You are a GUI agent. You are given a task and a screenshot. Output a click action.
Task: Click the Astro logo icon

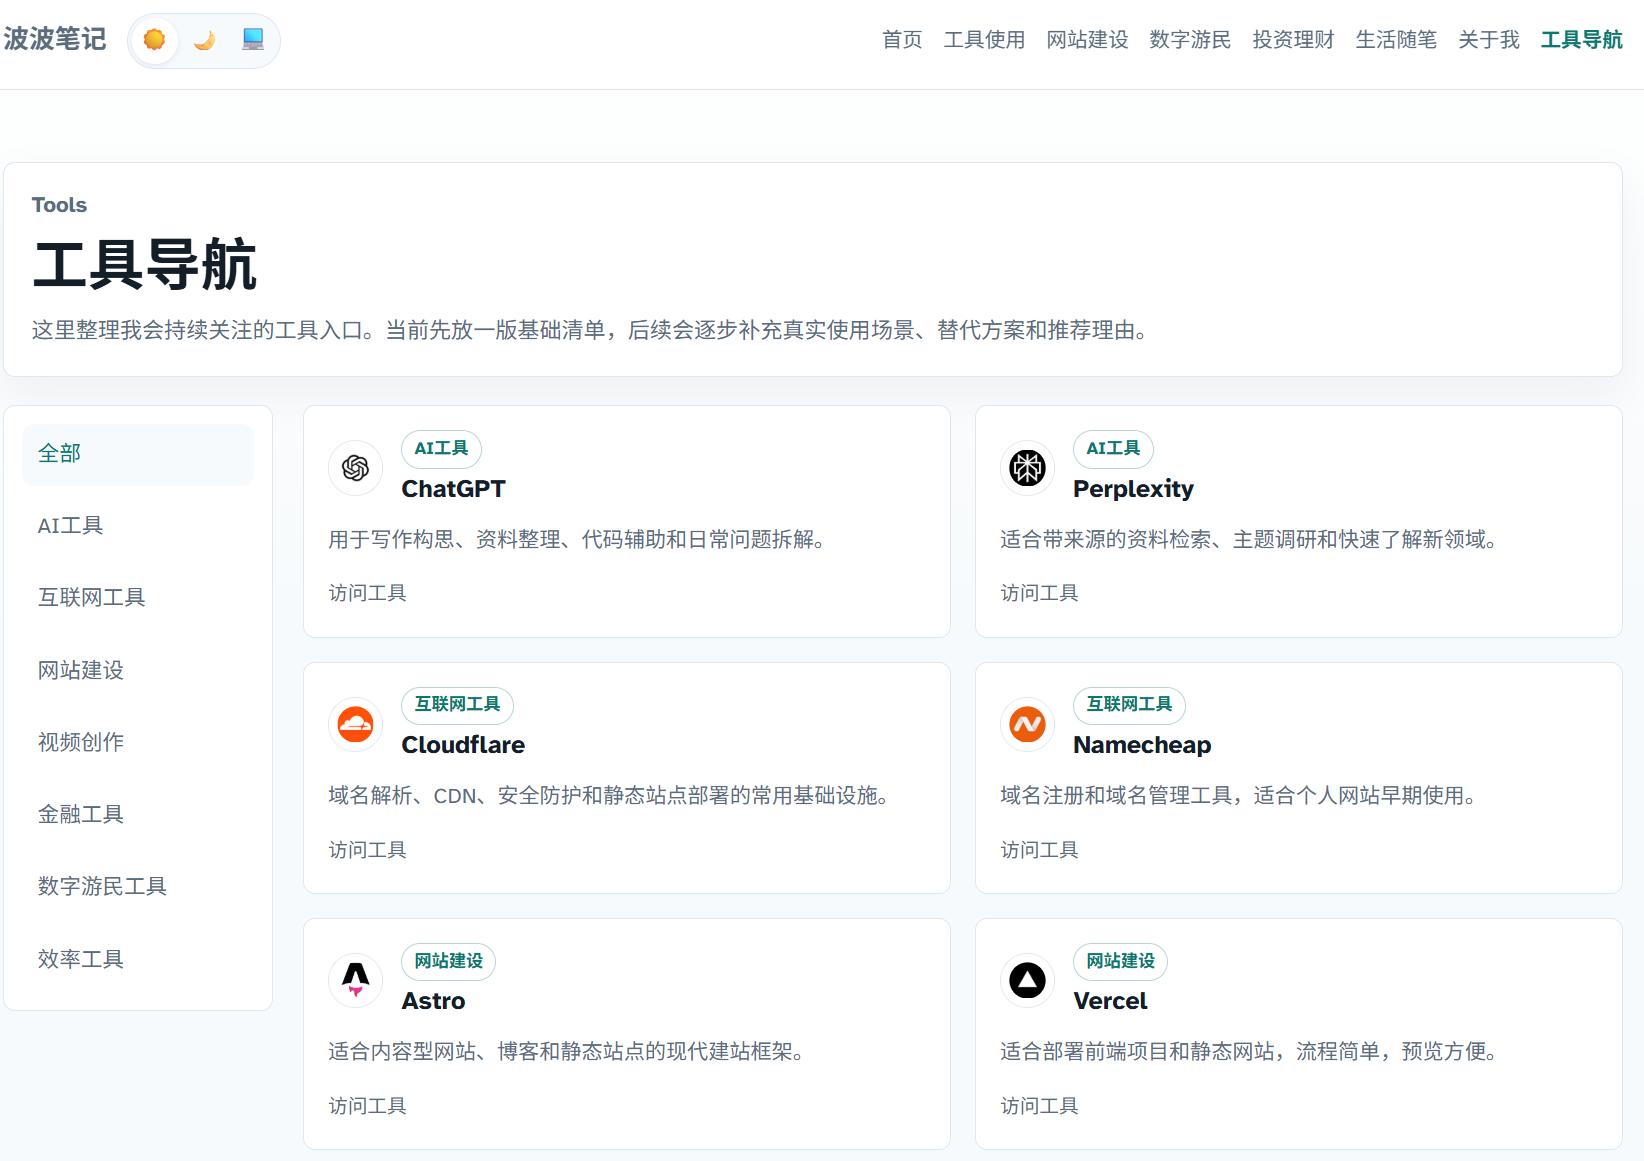coord(356,980)
